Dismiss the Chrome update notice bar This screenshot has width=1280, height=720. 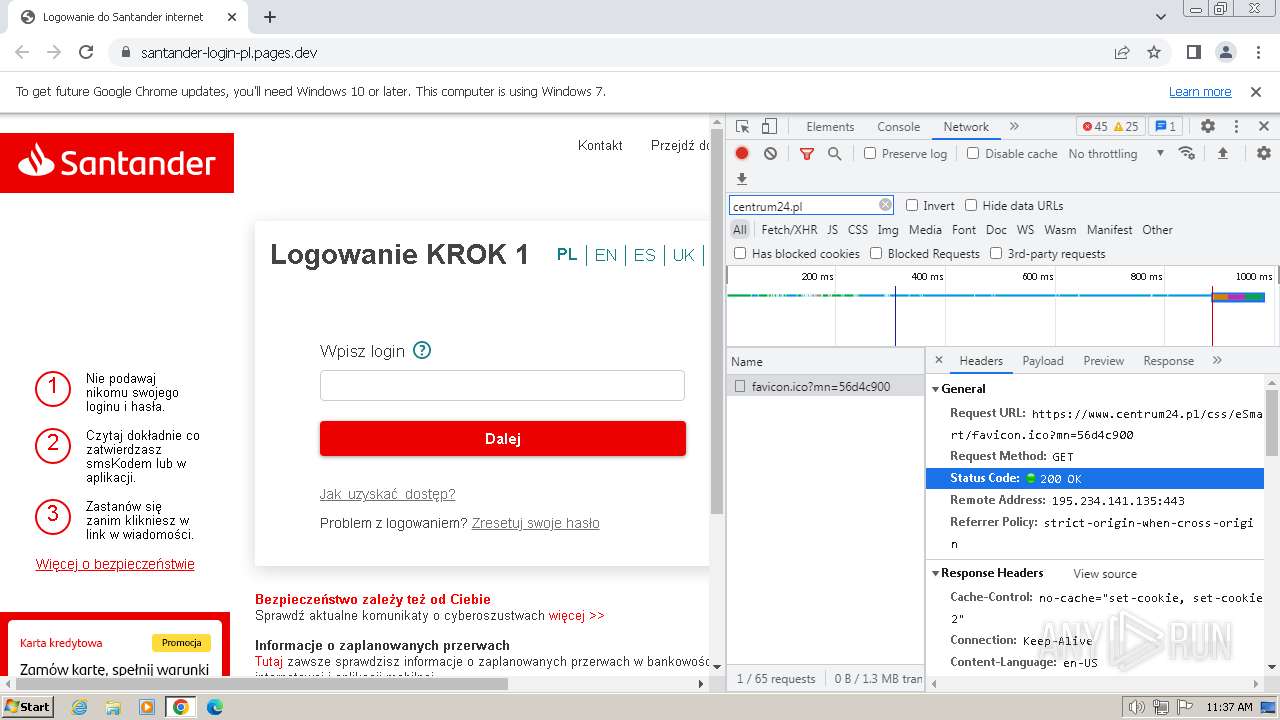[x=1256, y=92]
